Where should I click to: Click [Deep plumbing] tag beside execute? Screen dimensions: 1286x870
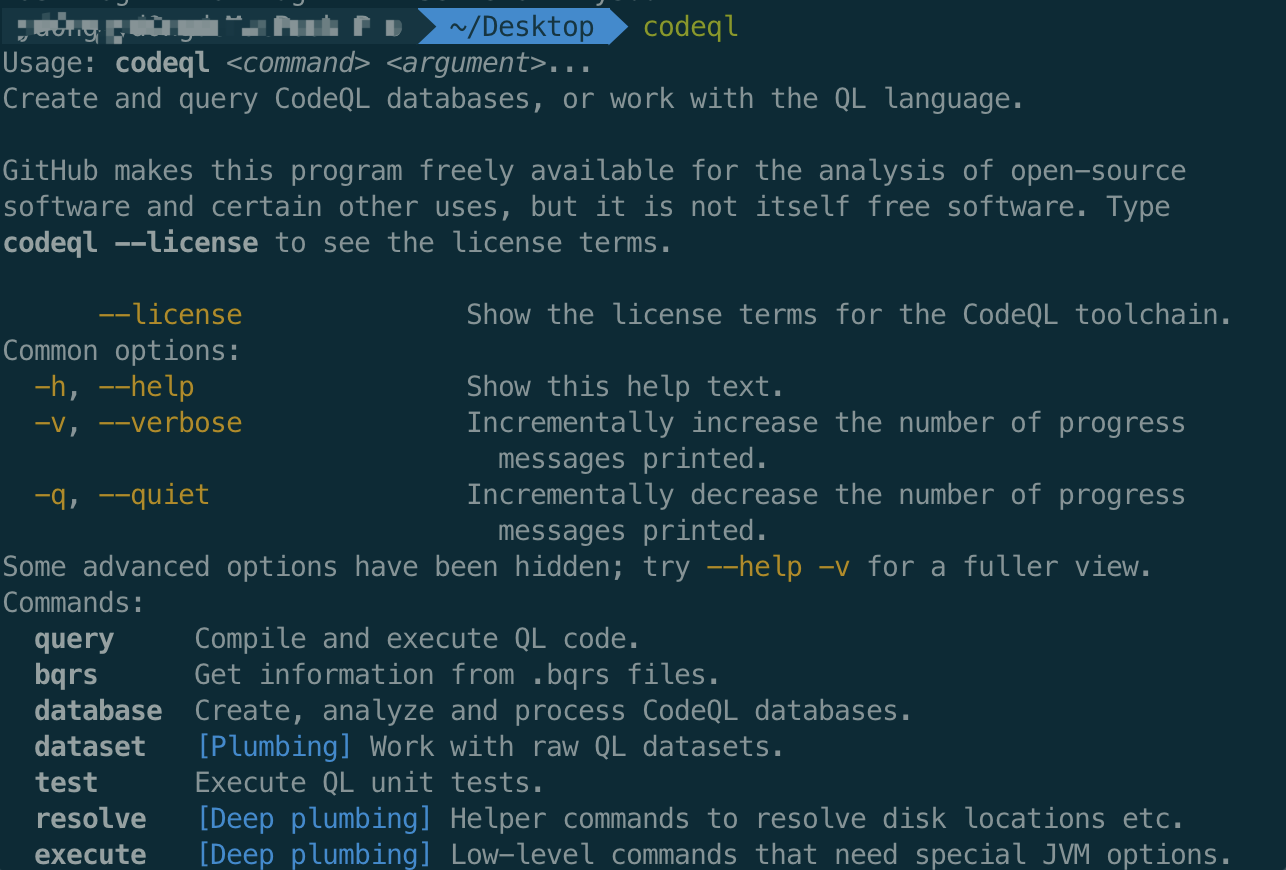(314, 855)
